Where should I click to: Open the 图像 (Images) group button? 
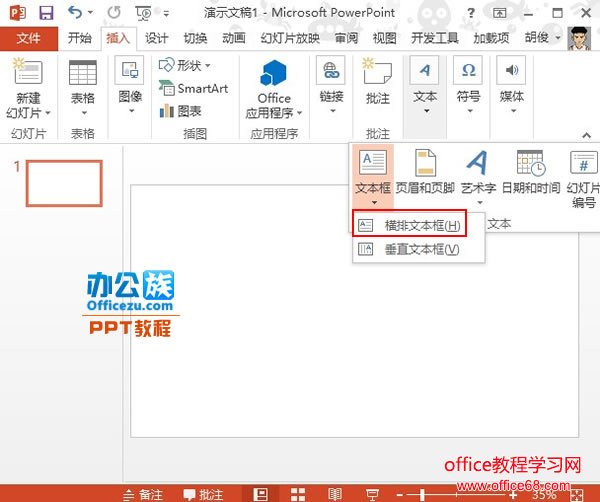click(x=130, y=86)
